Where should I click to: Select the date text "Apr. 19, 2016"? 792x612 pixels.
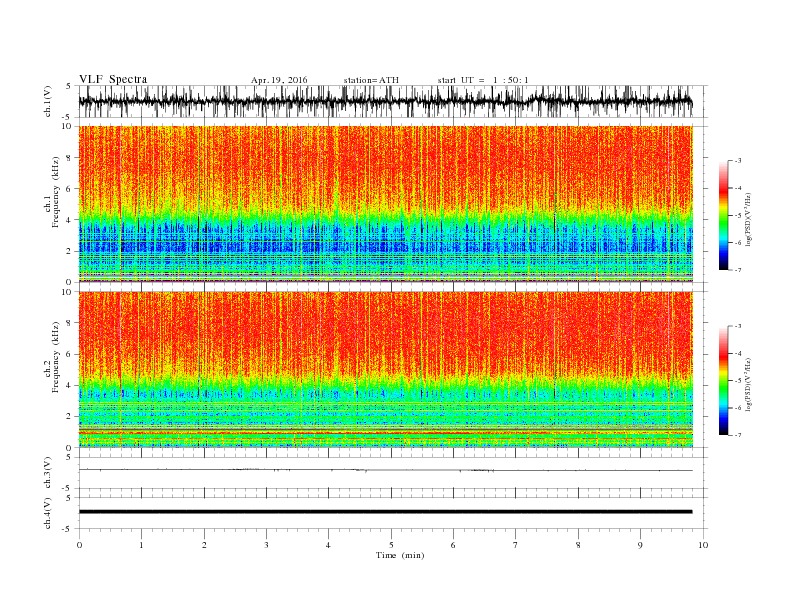point(279,80)
